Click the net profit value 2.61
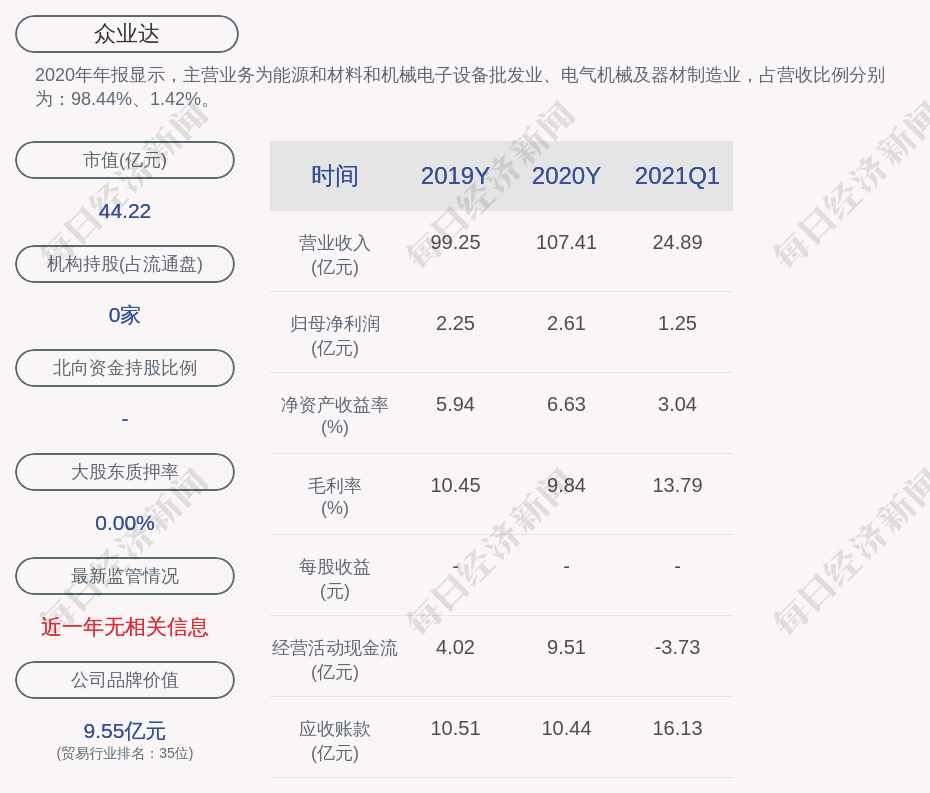Image resolution: width=930 pixels, height=793 pixels. coord(566,323)
